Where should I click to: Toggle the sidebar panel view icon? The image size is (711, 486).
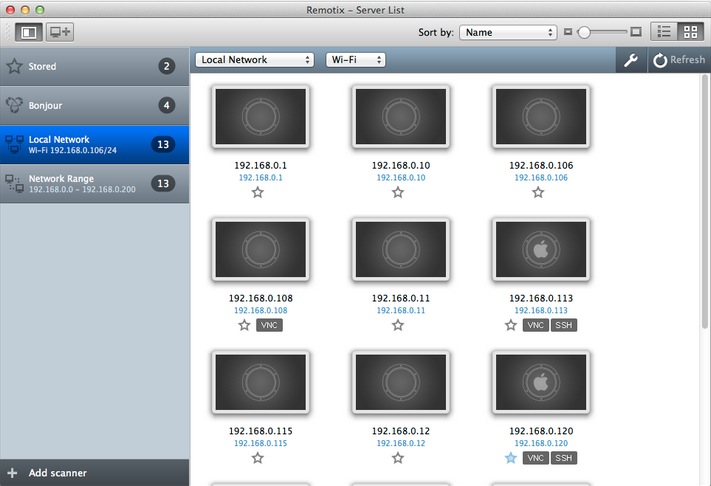click(27, 32)
